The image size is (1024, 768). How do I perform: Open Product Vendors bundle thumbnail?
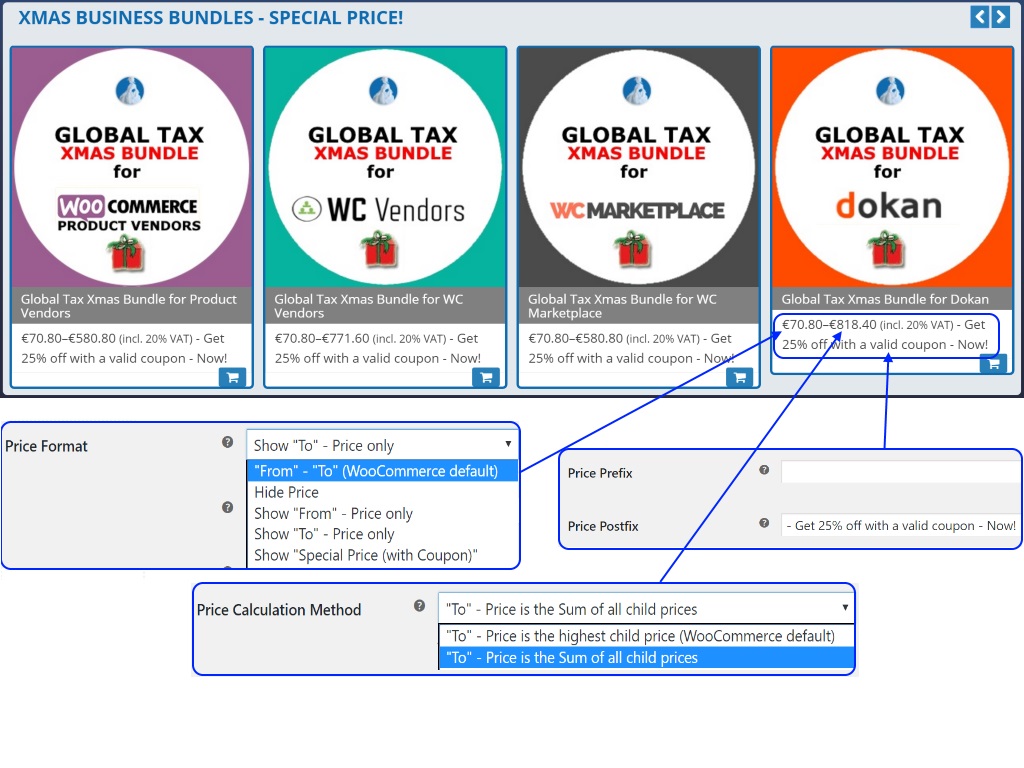(x=131, y=167)
